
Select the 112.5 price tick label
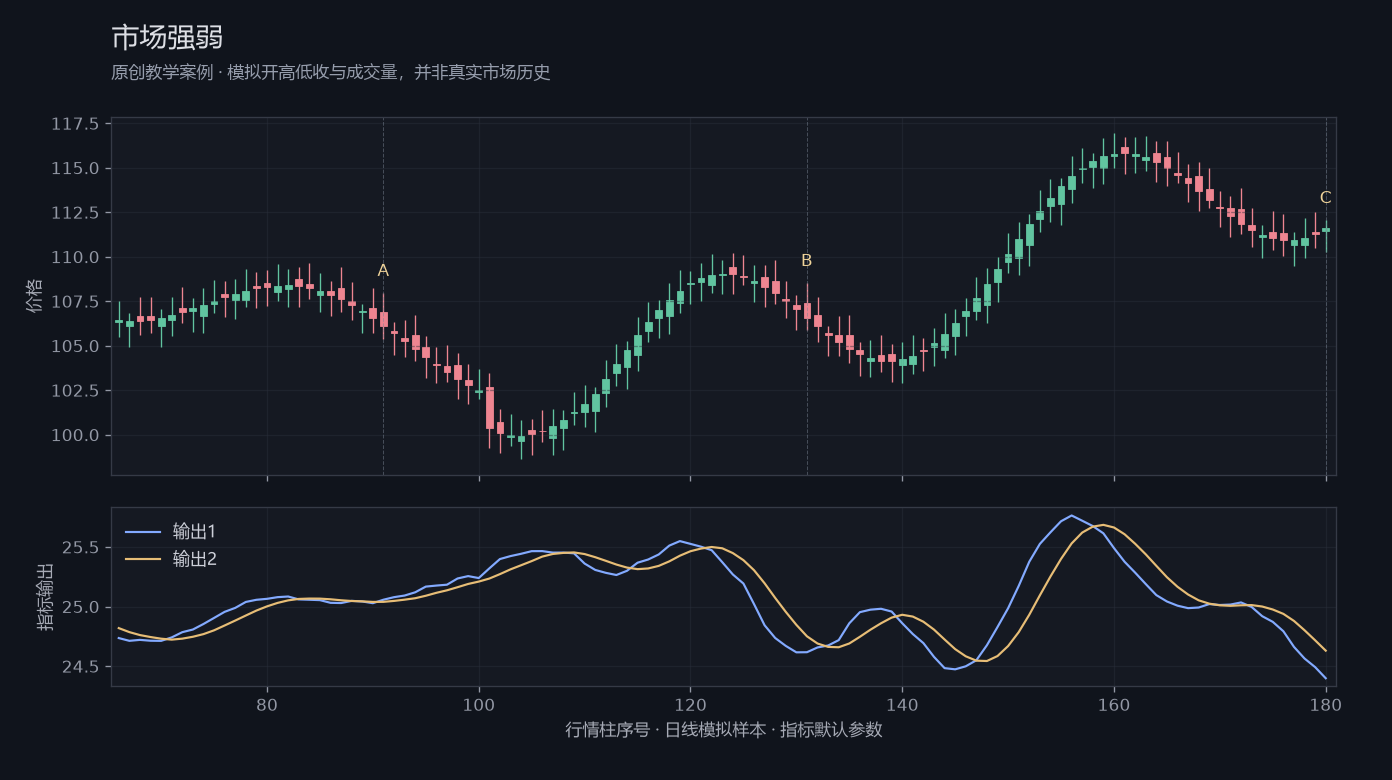pyautogui.click(x=75, y=213)
